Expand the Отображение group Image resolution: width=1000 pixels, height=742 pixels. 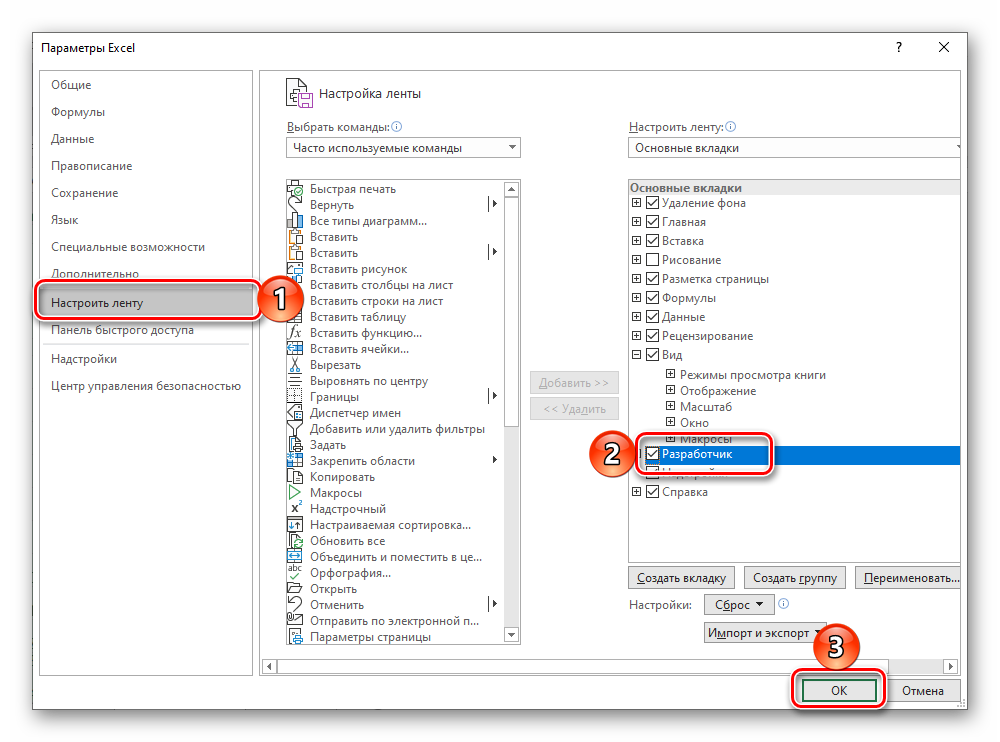[670, 390]
